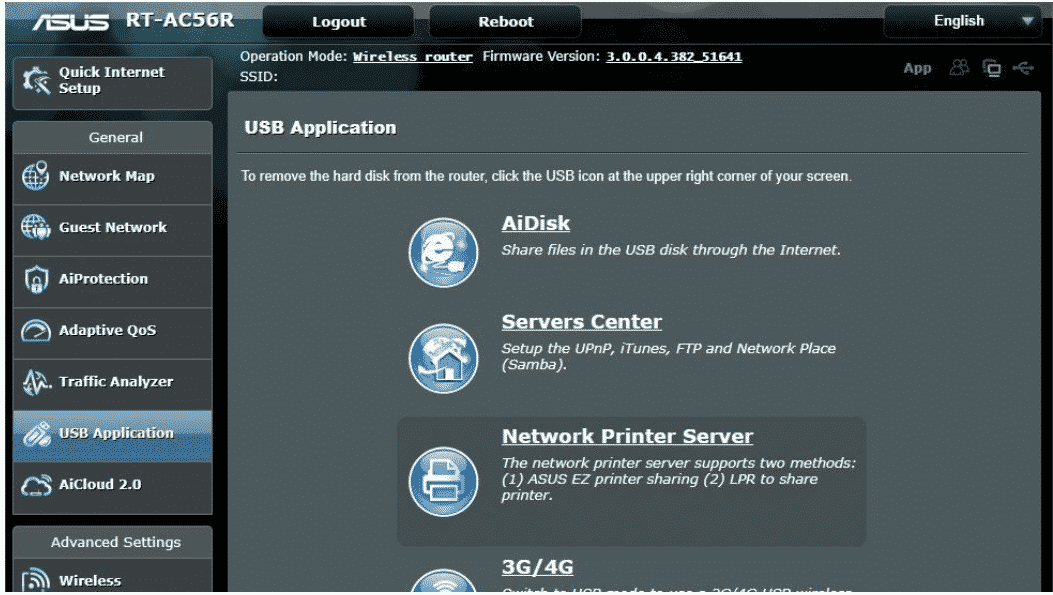This screenshot has width=1053, height=595.
Task: Click the USB Application sidebar icon
Action: (36, 434)
